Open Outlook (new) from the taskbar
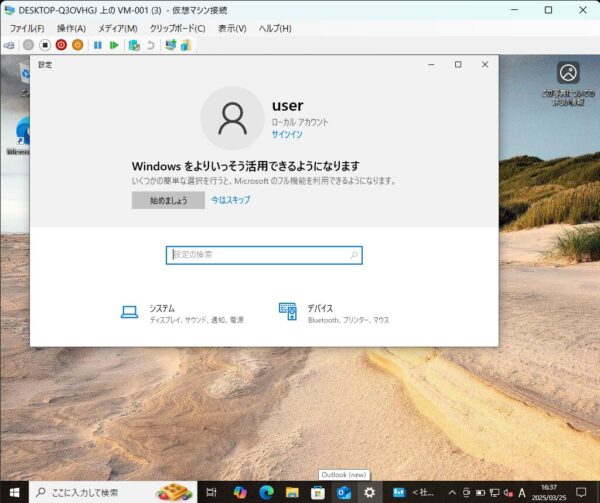 344,492
